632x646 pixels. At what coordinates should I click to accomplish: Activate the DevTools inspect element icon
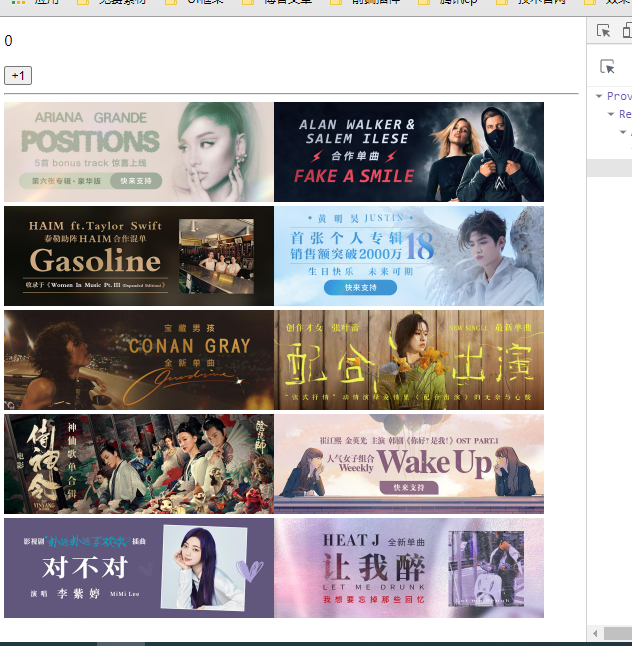point(604,31)
